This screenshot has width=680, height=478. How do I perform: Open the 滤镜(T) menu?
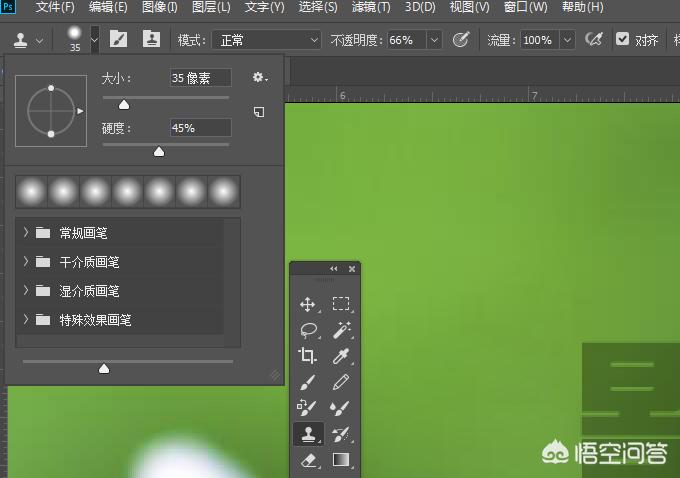[372, 7]
